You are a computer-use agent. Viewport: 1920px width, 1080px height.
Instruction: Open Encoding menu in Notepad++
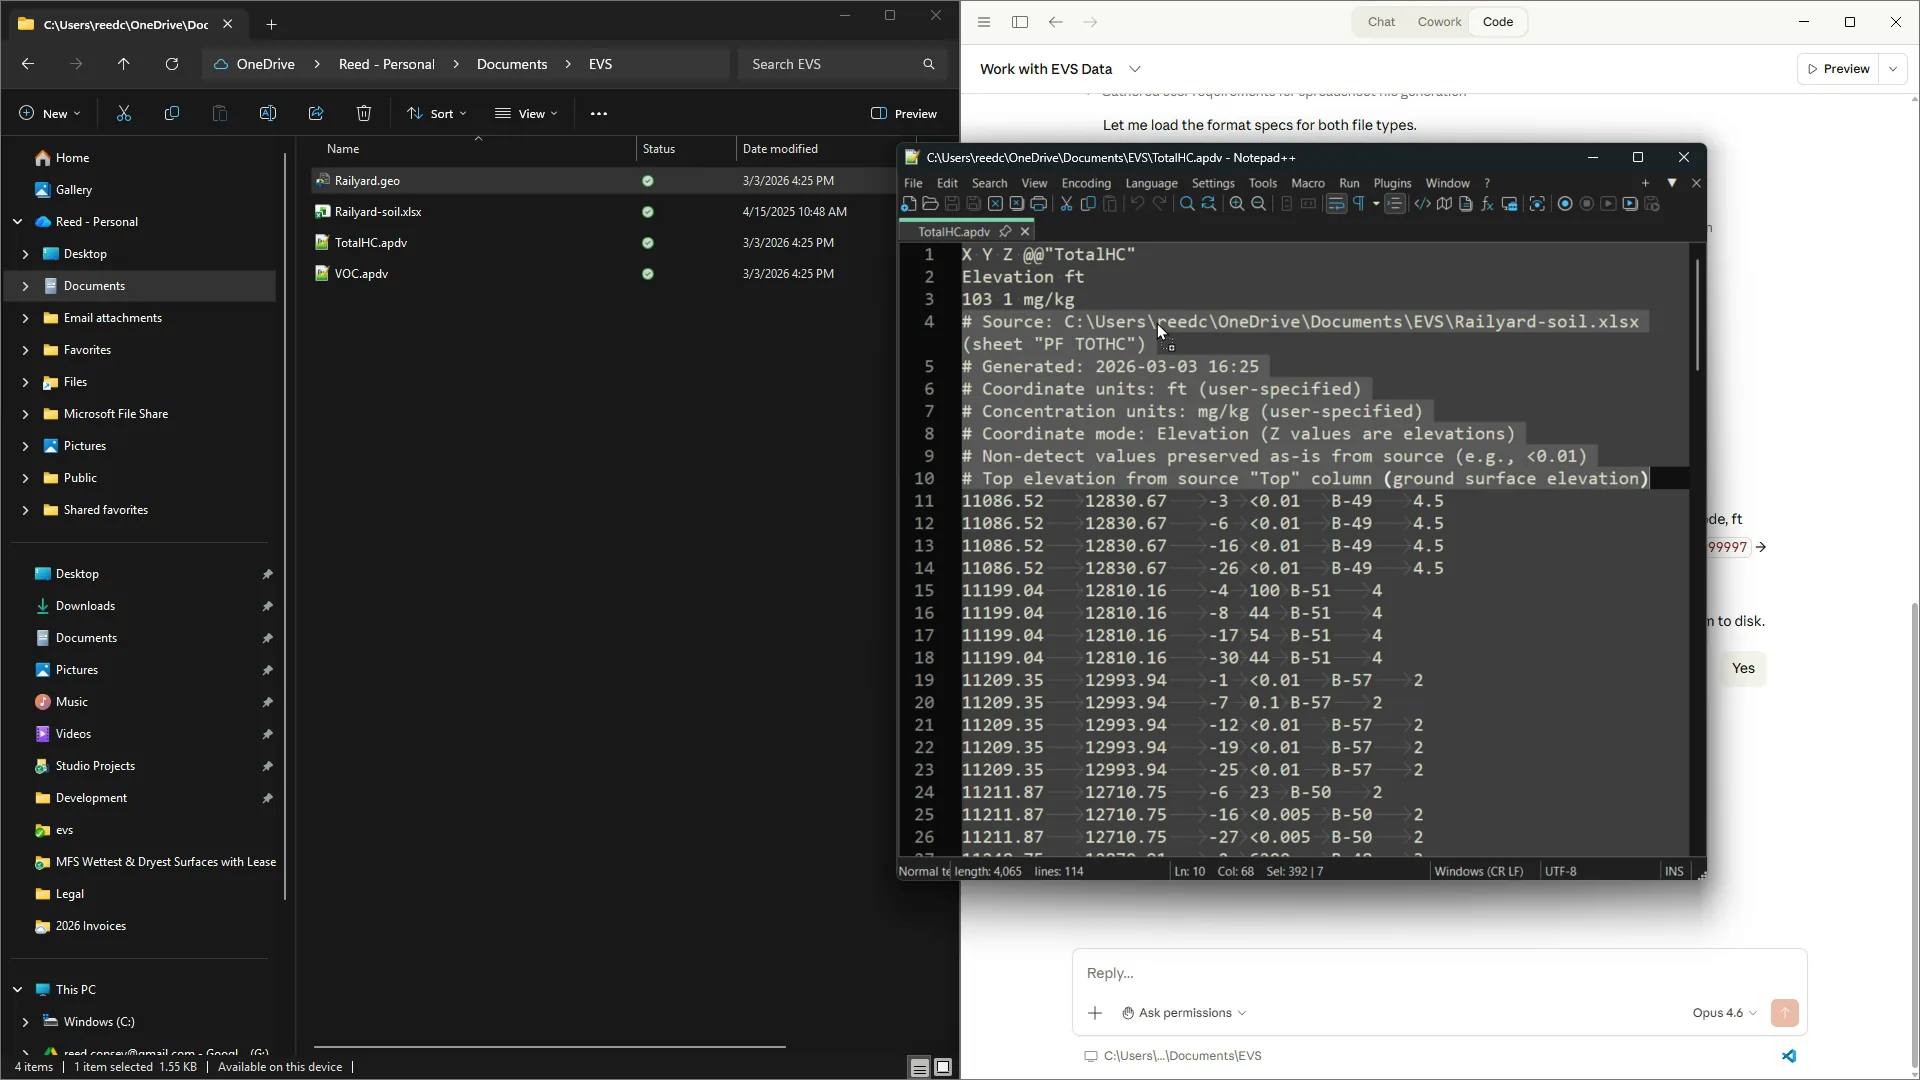(x=1086, y=184)
